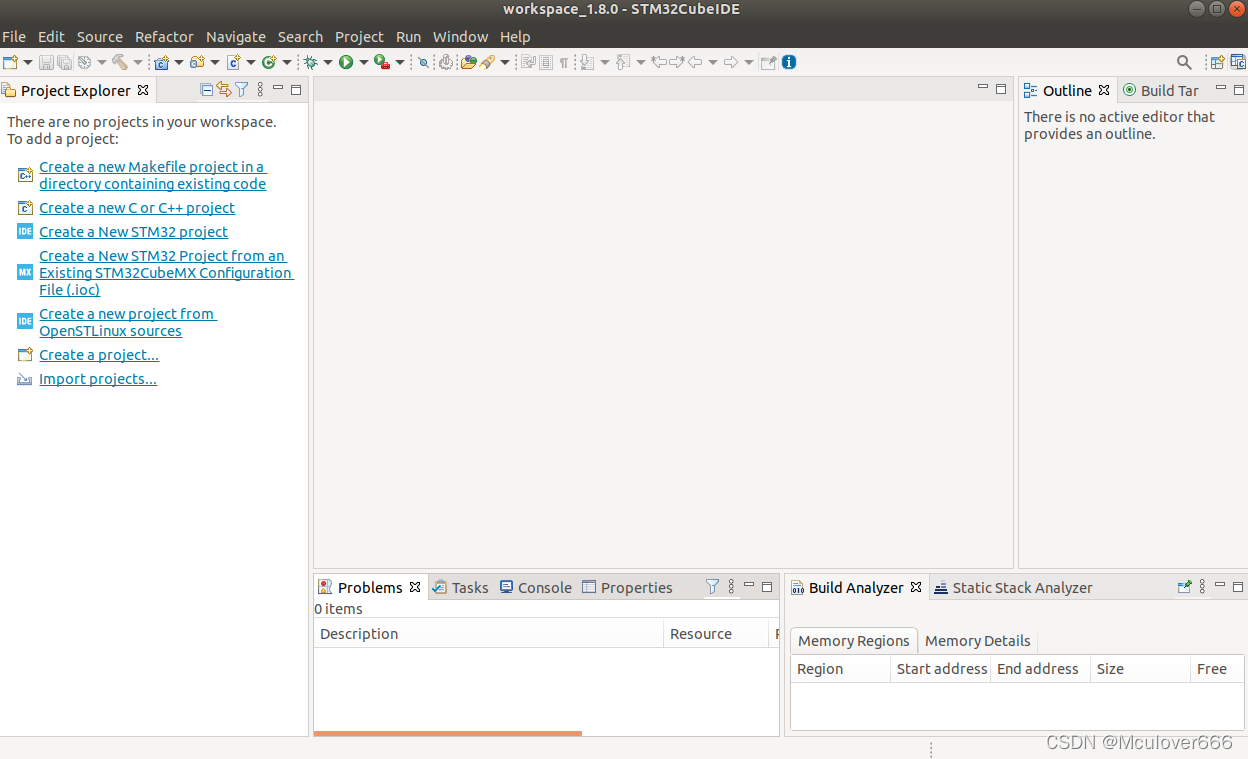Click the New file toolbar icon
The image size is (1248, 759).
11,62
